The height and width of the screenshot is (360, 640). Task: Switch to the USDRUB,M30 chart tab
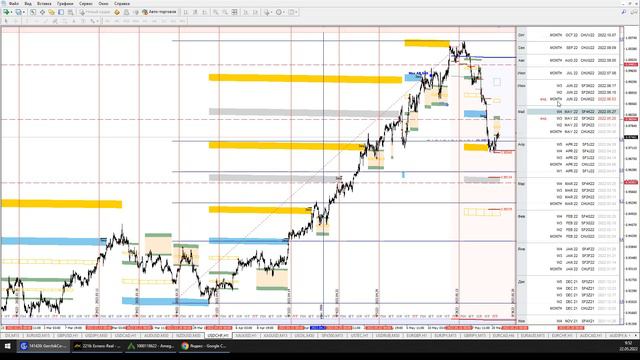(387, 336)
